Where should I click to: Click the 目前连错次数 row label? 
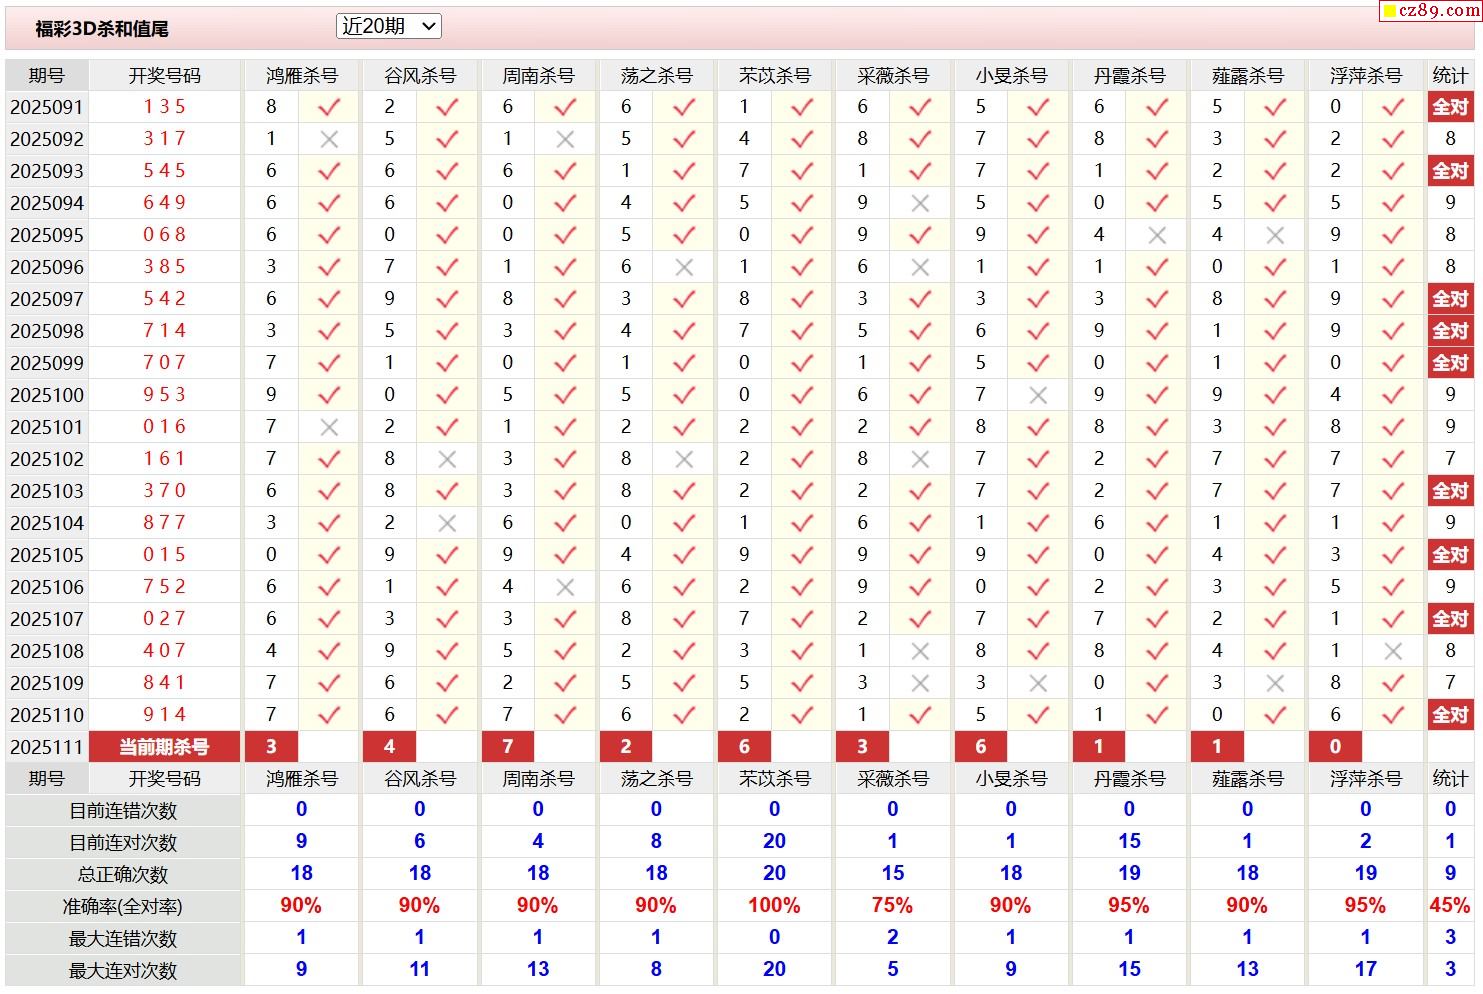123,811
